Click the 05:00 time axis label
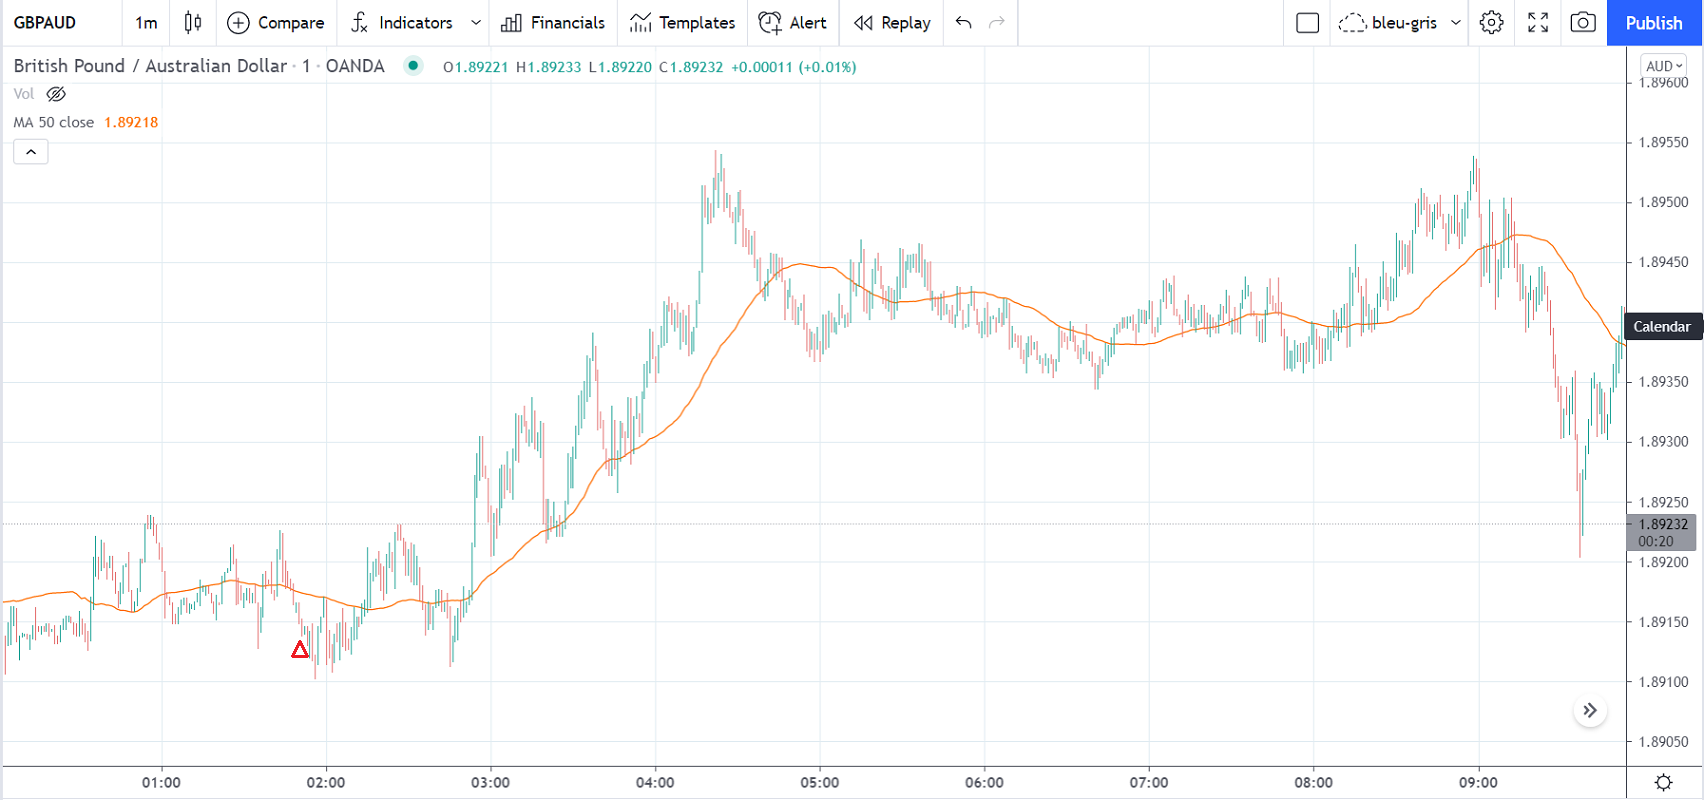Screen dimensions: 1704x800 click(x=820, y=783)
